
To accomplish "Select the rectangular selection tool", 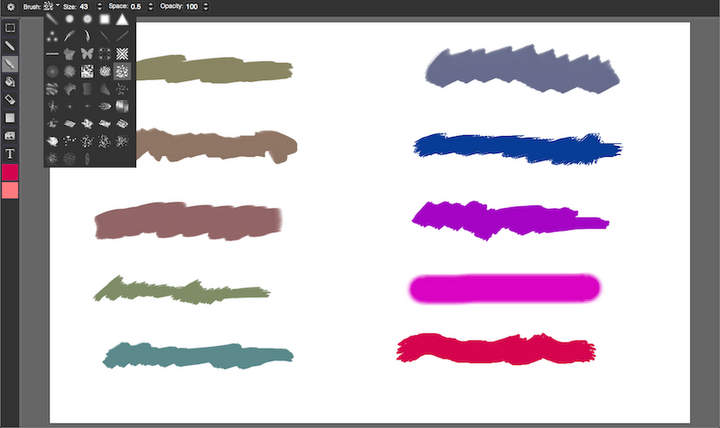I will (10, 28).
